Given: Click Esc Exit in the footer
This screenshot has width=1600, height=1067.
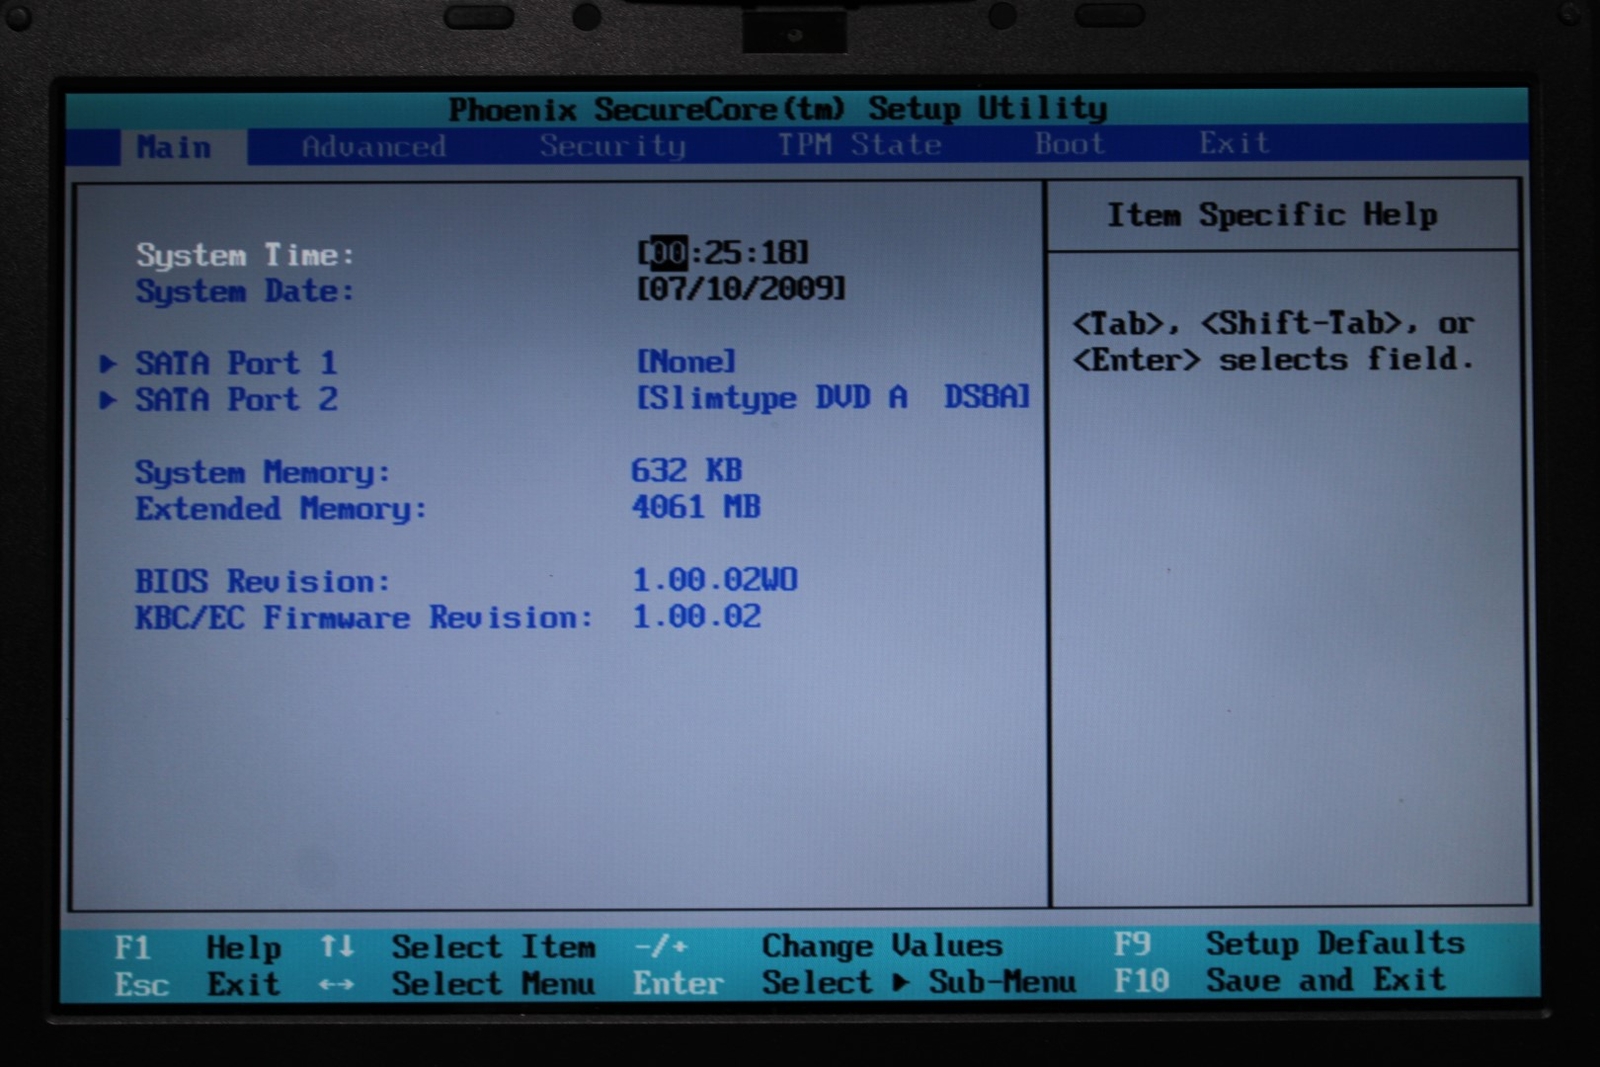Looking at the screenshot, I should (197, 984).
